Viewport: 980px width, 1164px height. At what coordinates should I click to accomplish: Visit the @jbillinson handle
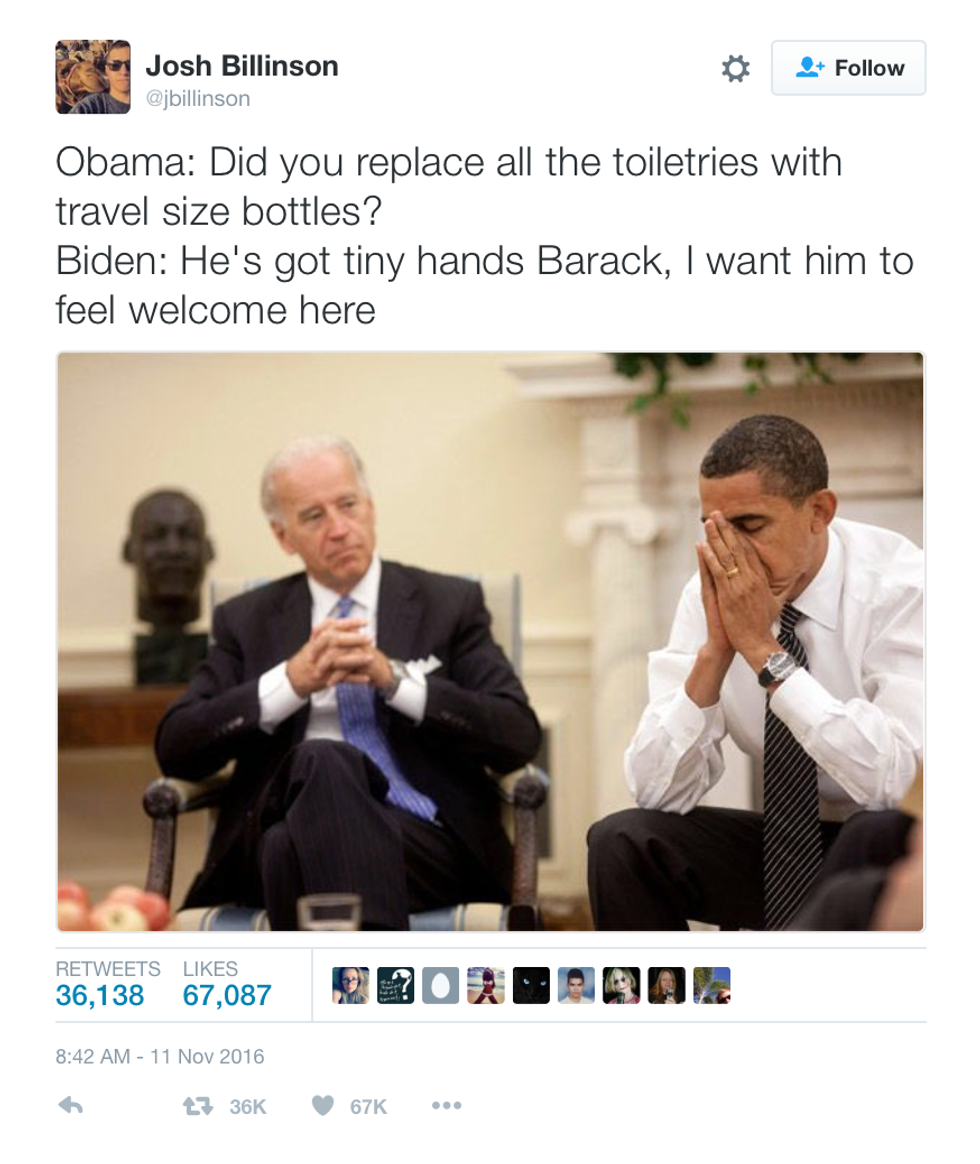pos(198,98)
